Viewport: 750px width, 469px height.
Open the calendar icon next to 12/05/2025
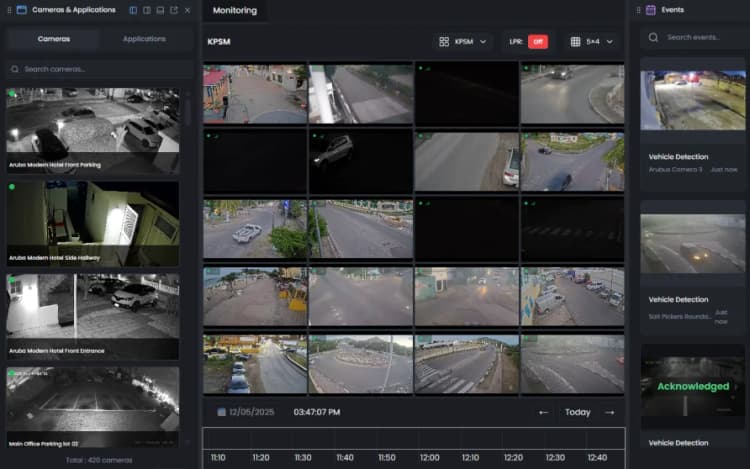pos(221,412)
